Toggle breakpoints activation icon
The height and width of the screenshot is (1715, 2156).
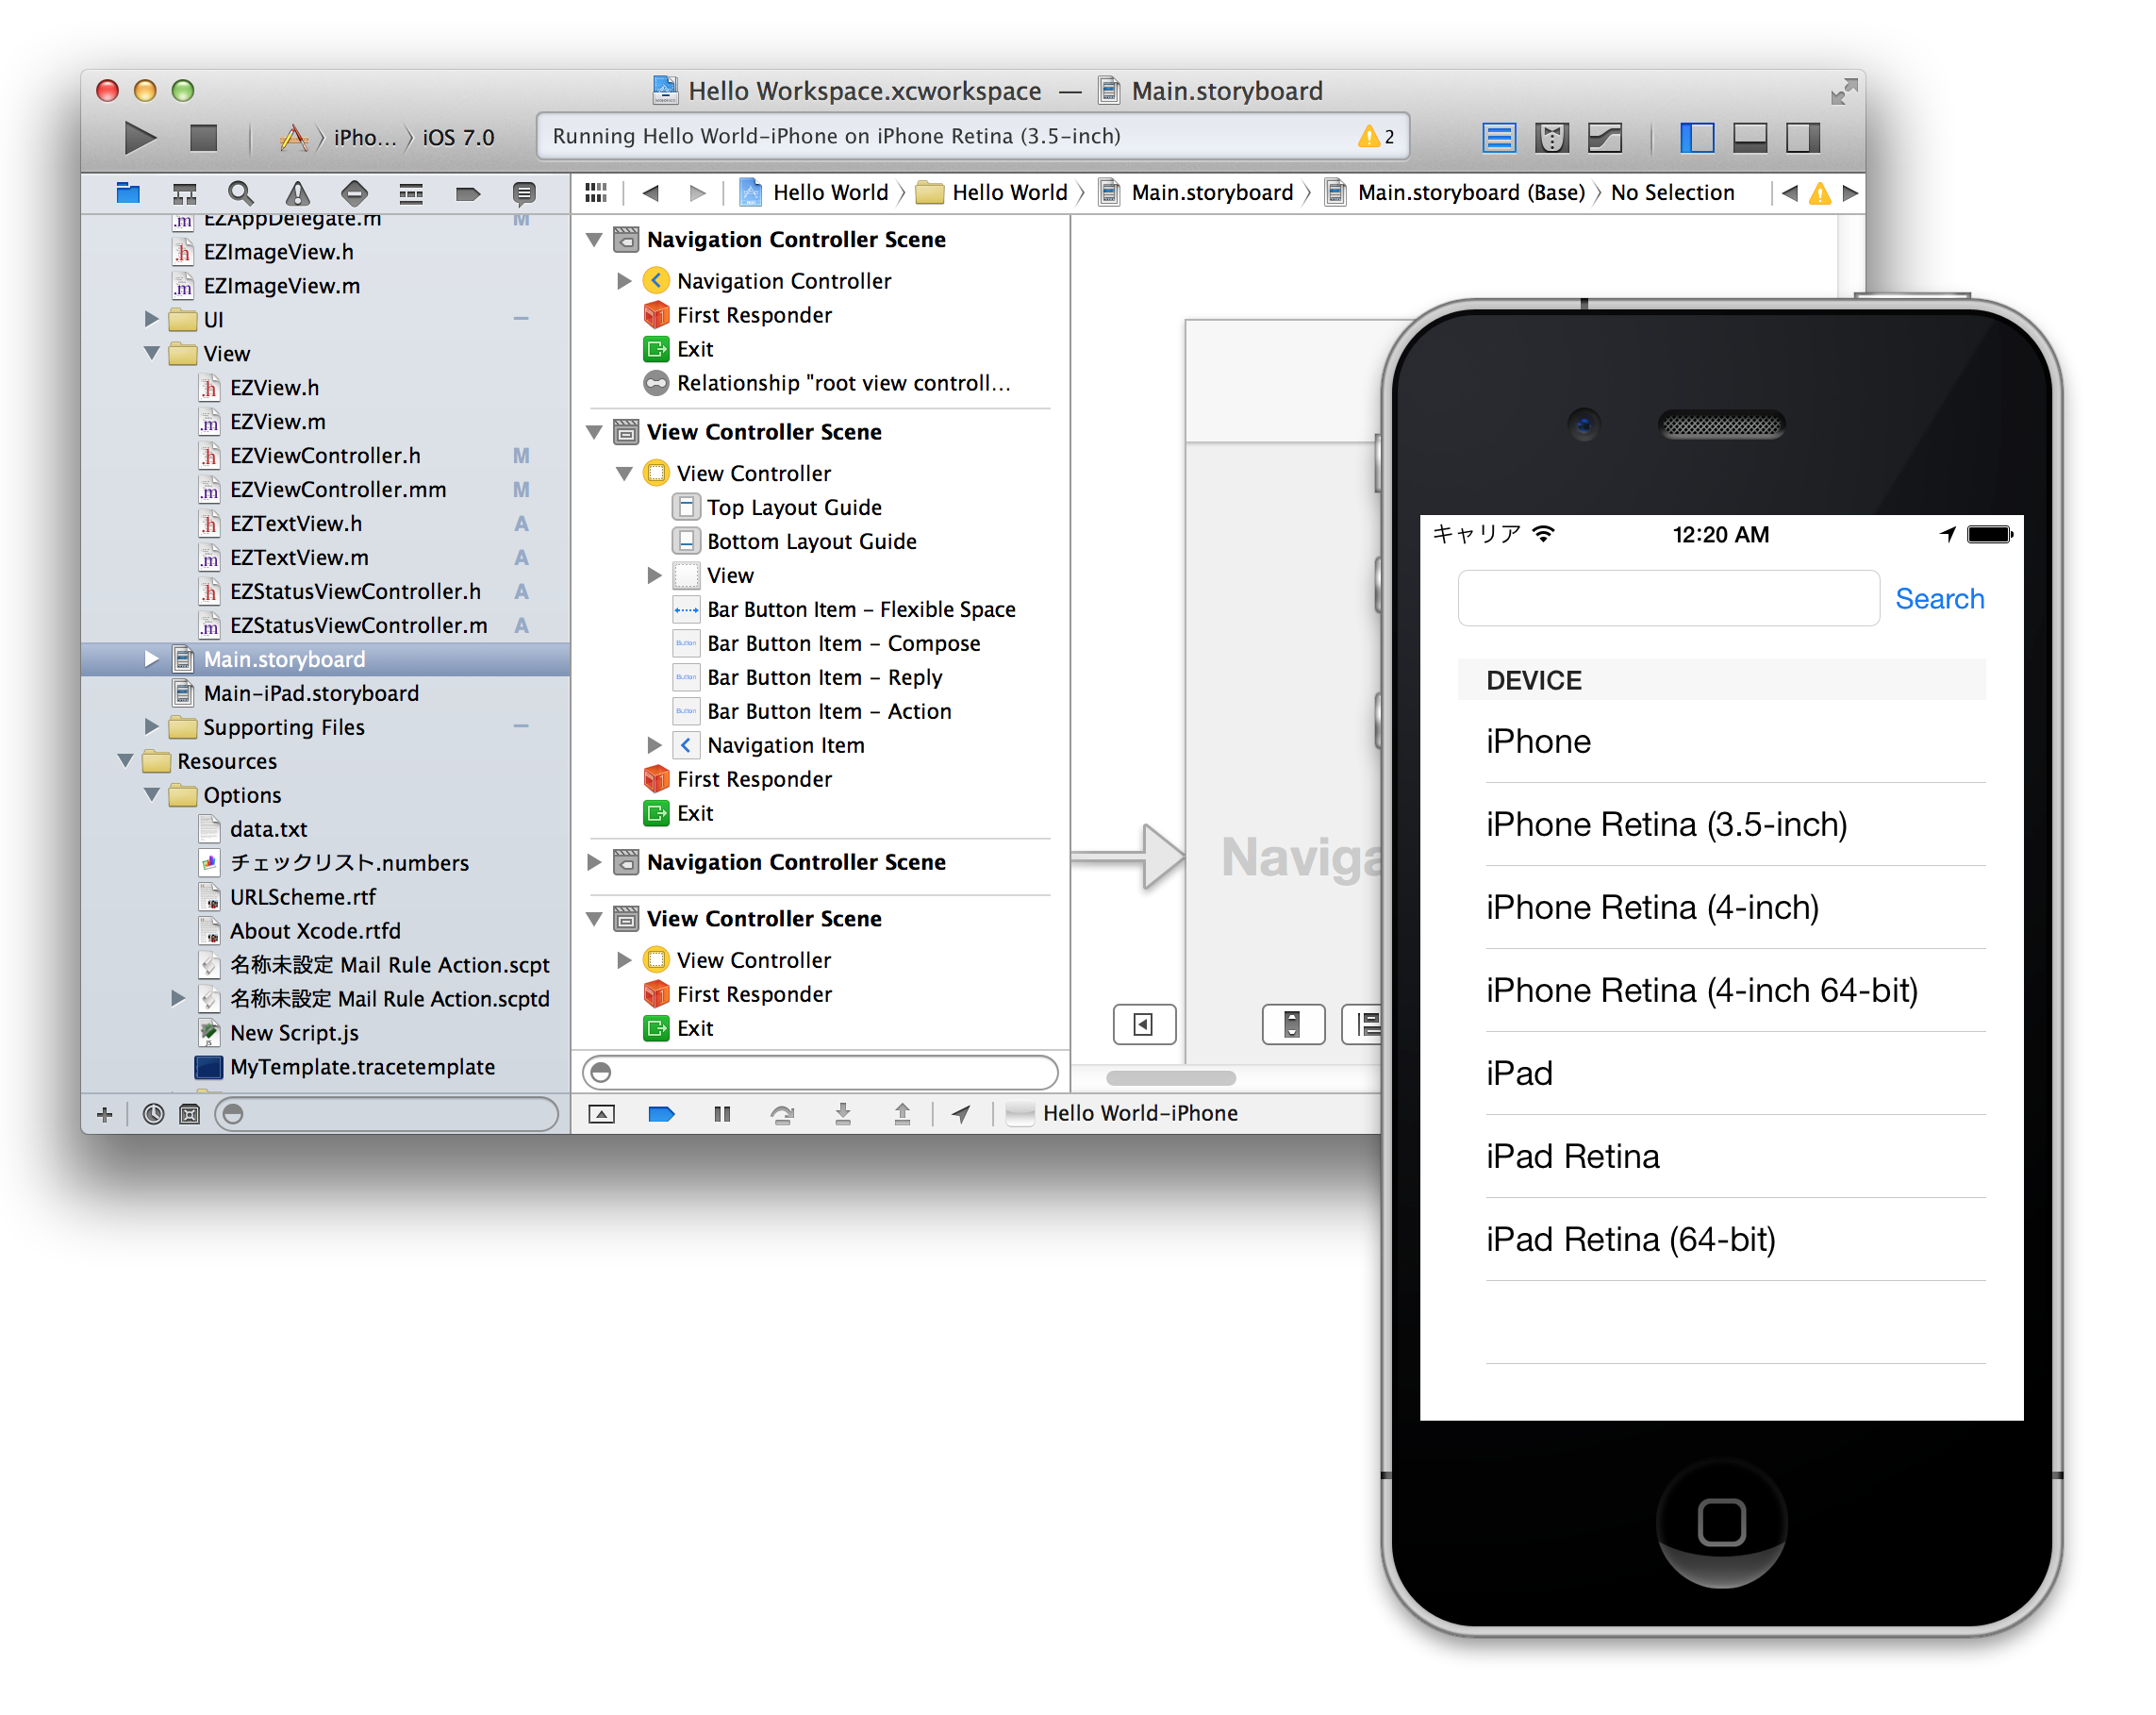click(661, 1114)
